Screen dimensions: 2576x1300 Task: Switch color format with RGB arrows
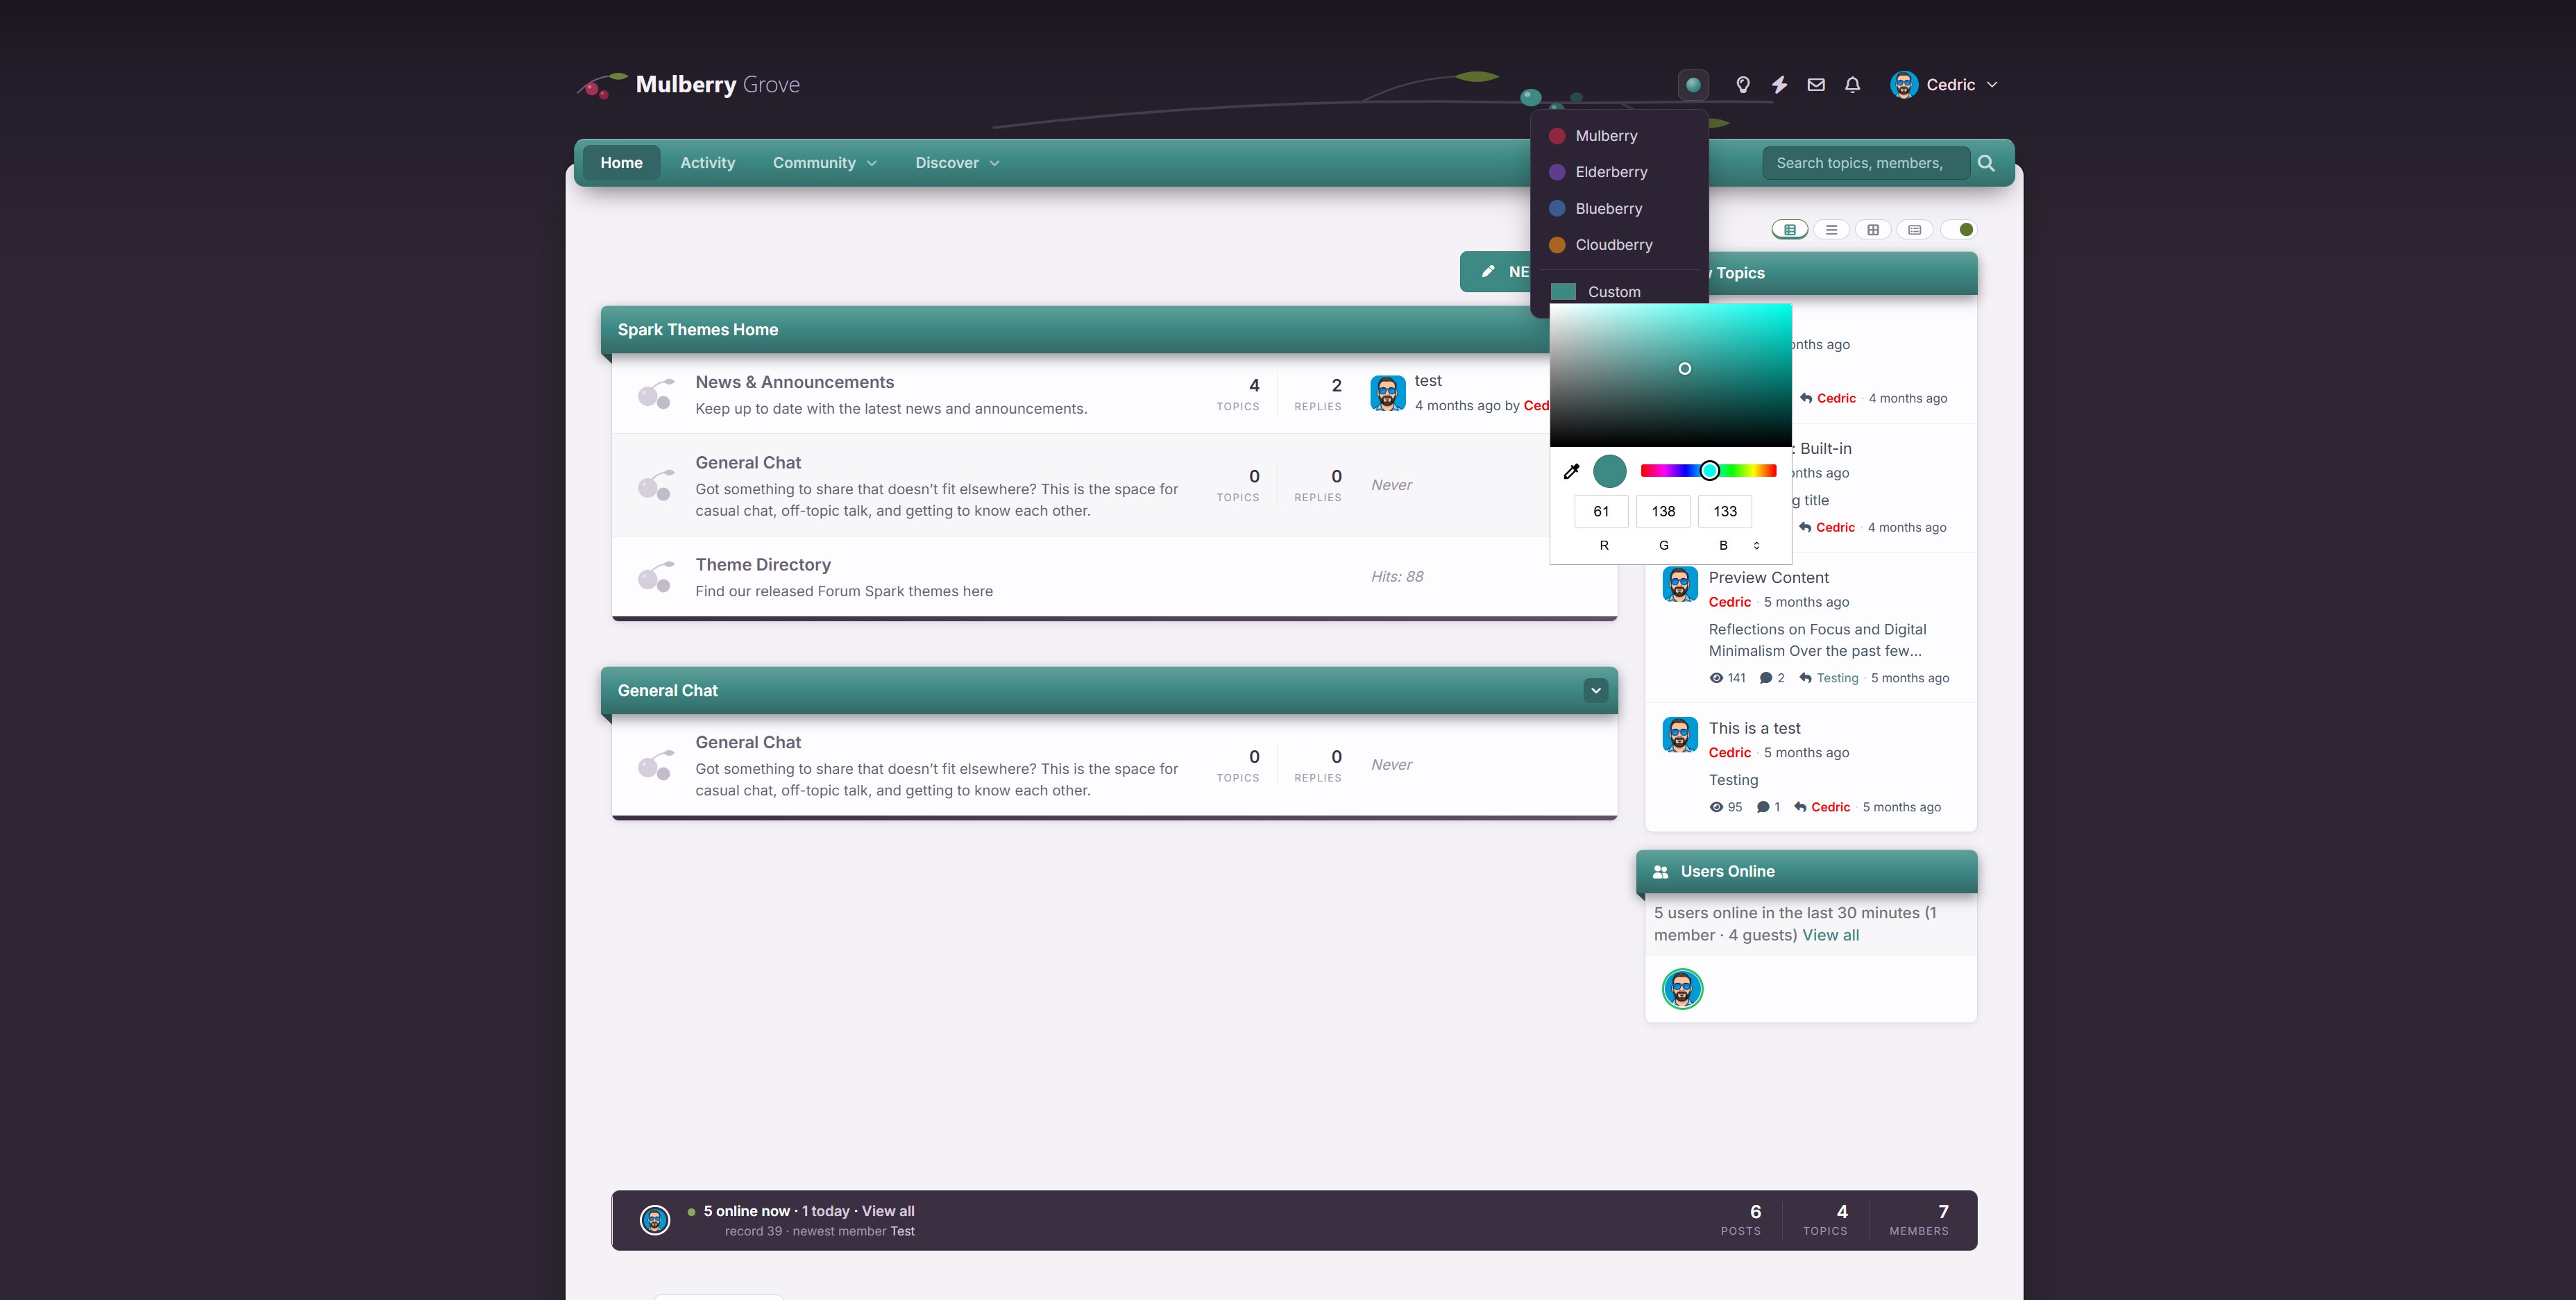pyautogui.click(x=1756, y=545)
